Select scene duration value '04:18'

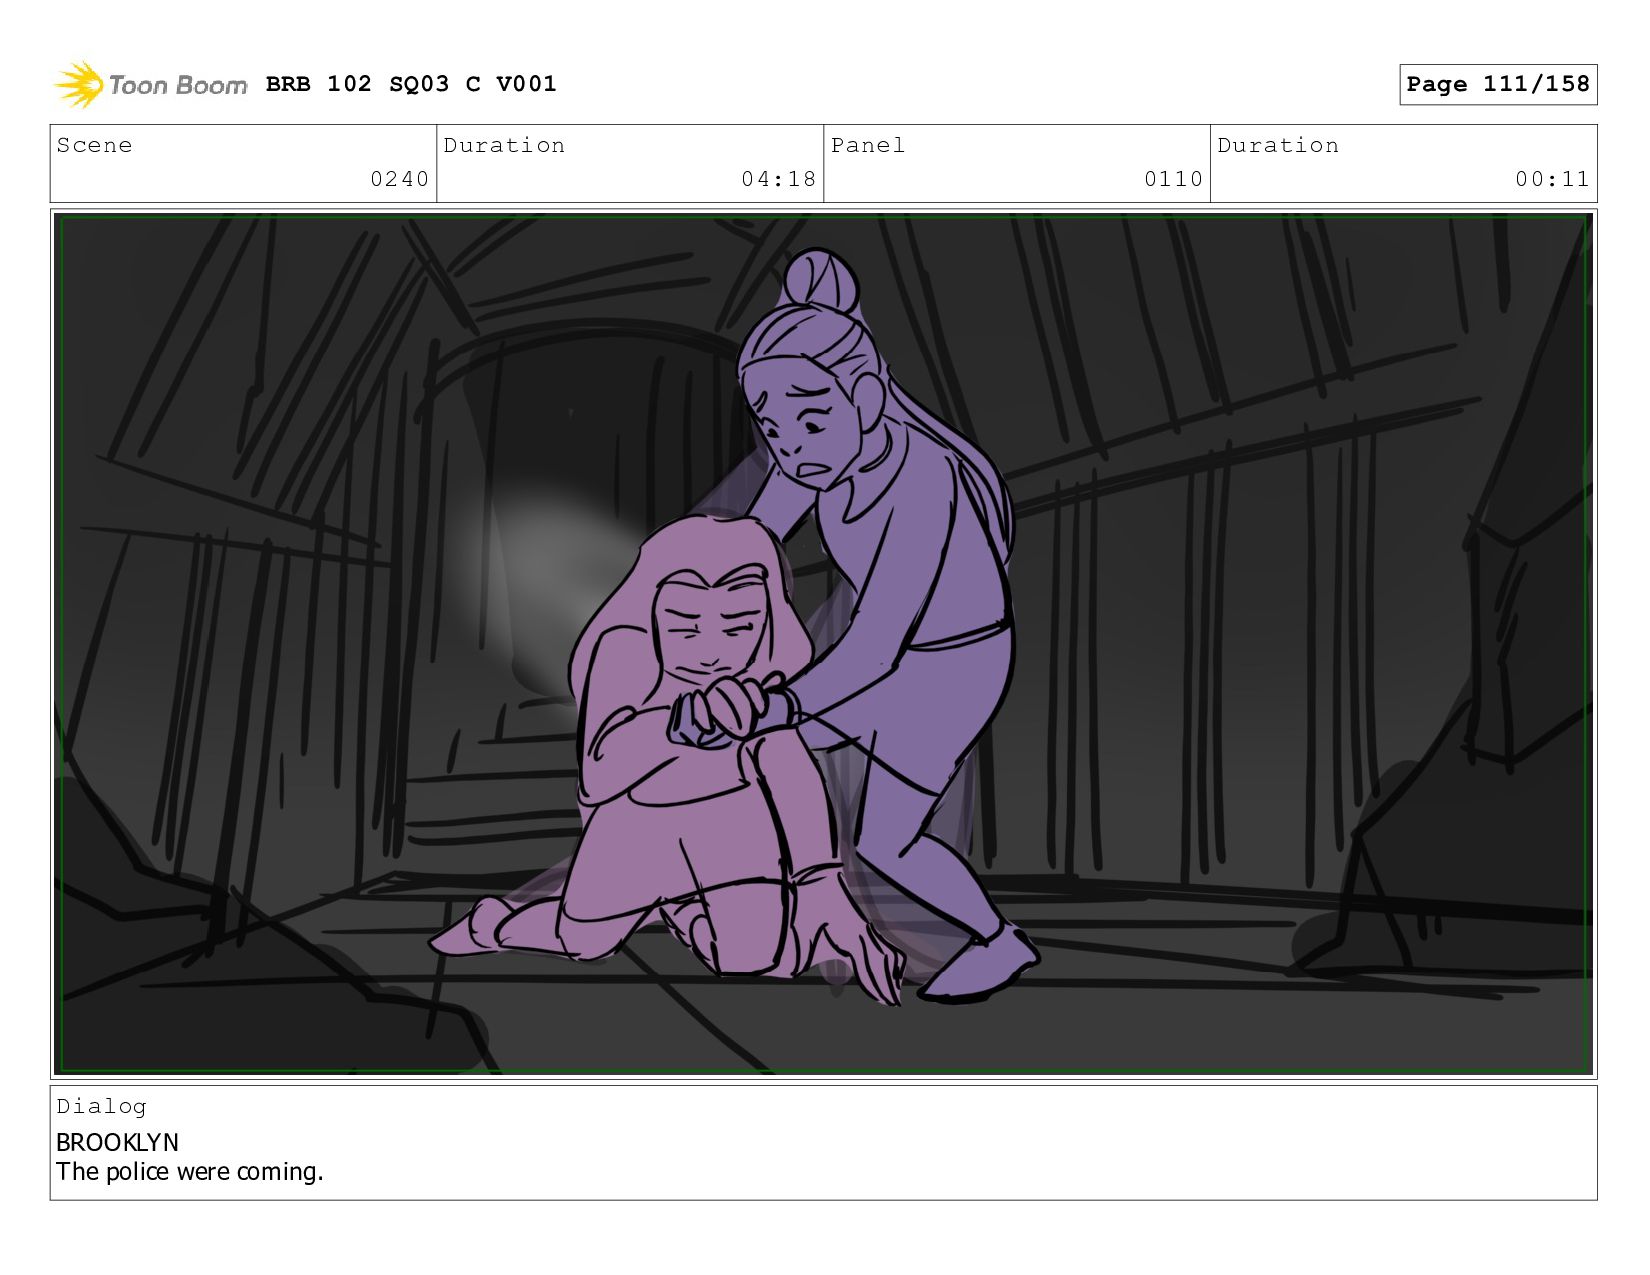pos(778,180)
